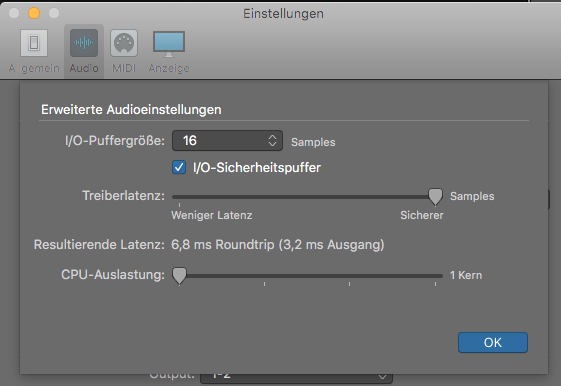Screen dimensions: 561x386
Task: Click the Einstellungen window title
Action: coord(283,14)
